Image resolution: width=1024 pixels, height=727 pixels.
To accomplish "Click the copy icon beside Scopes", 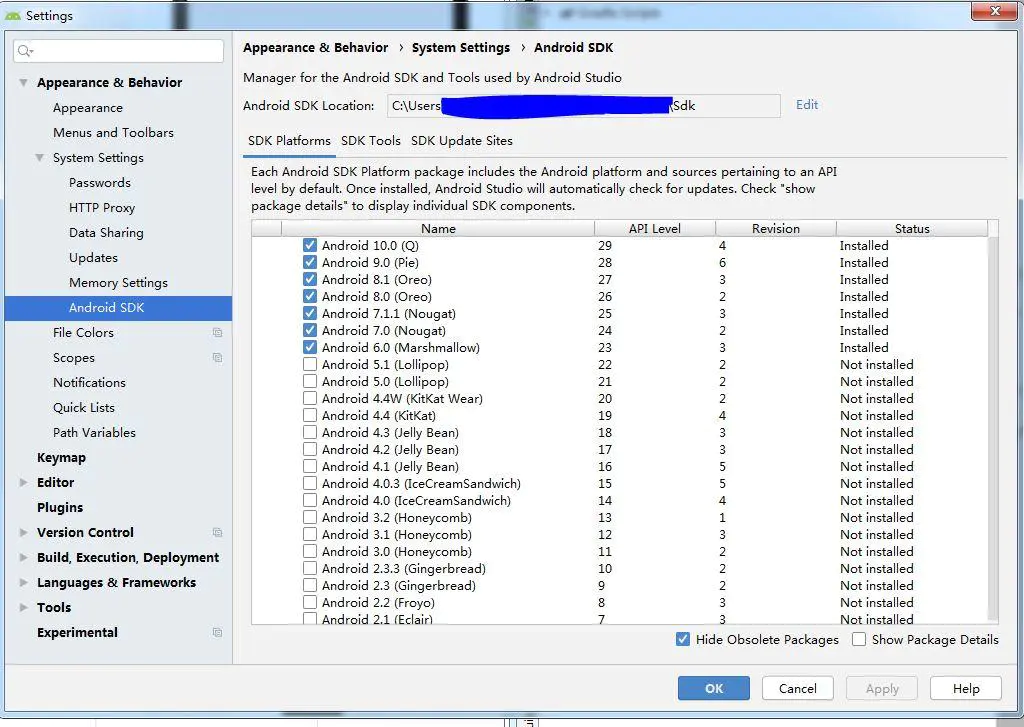I will tap(217, 357).
